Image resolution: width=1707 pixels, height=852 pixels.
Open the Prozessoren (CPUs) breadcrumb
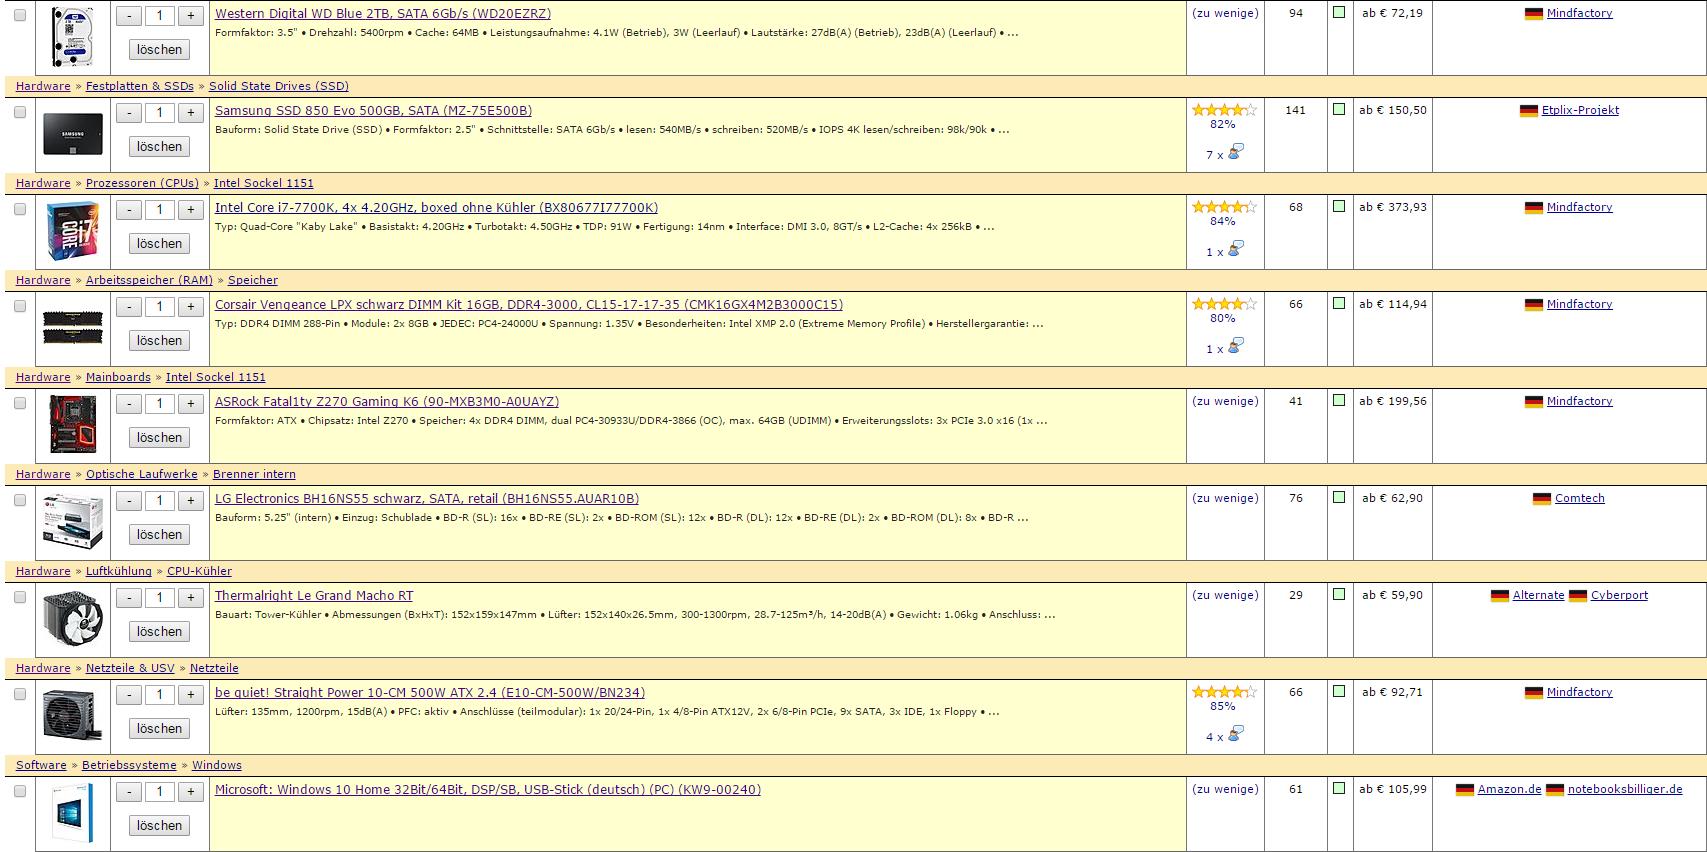[142, 183]
